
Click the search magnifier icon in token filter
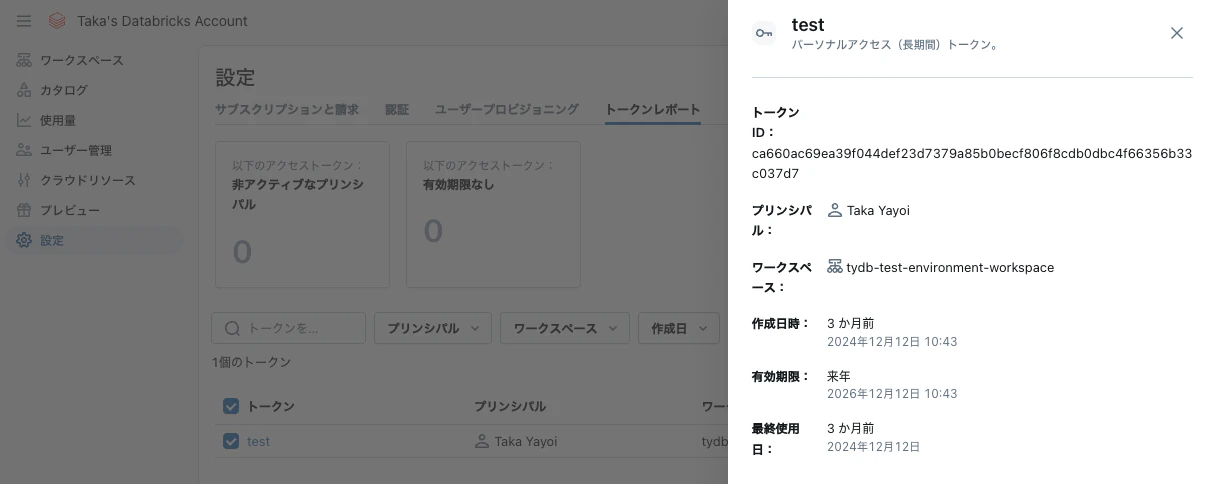[232, 328]
